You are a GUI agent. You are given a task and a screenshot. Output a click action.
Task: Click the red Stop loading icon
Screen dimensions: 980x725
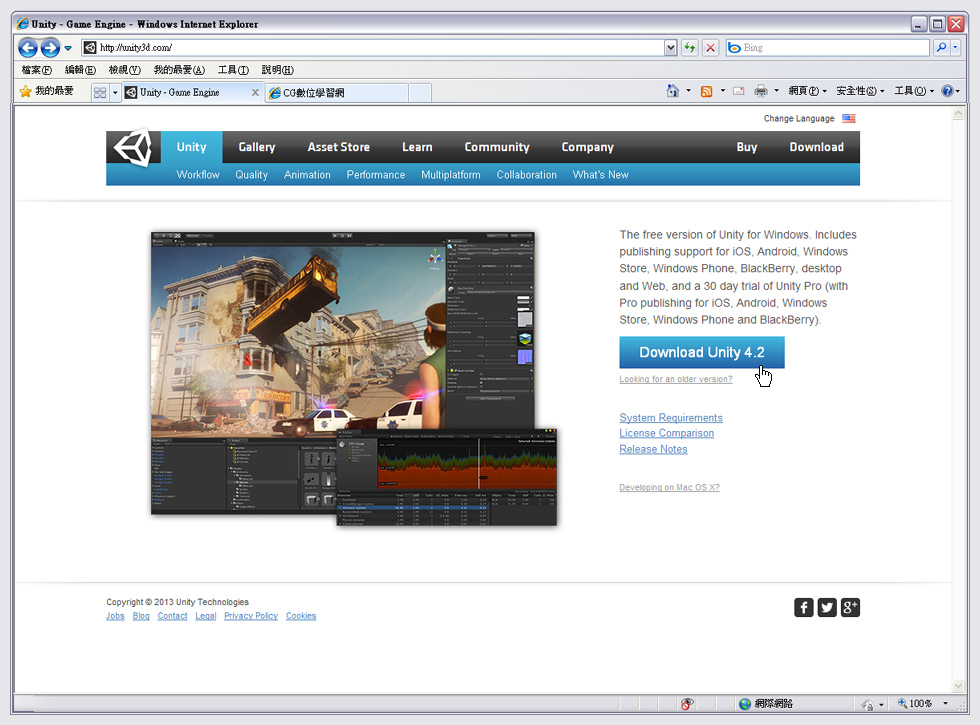[711, 48]
